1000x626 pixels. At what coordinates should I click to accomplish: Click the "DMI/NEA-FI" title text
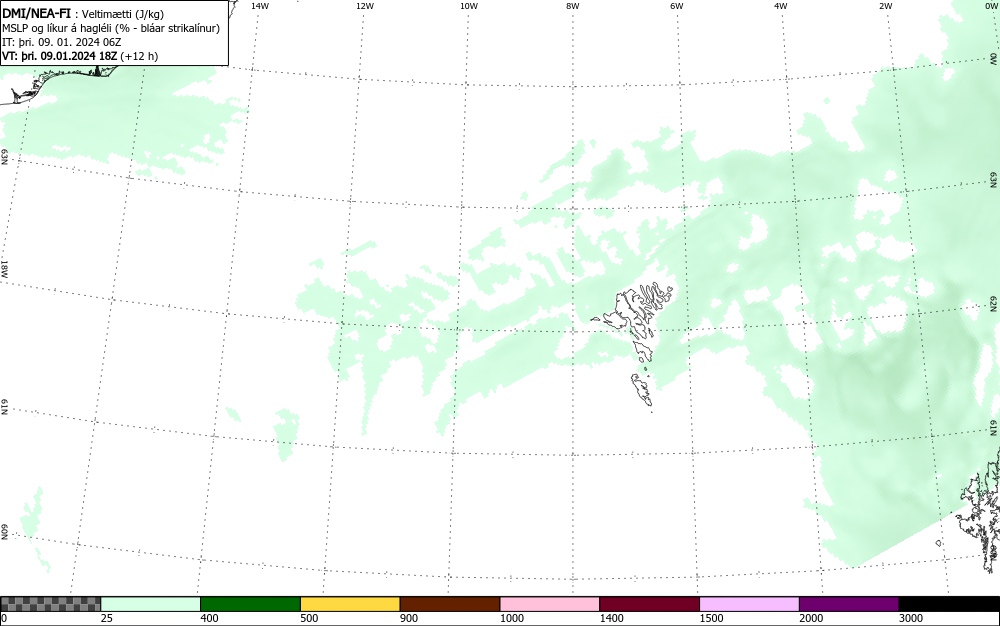[x=36, y=13]
